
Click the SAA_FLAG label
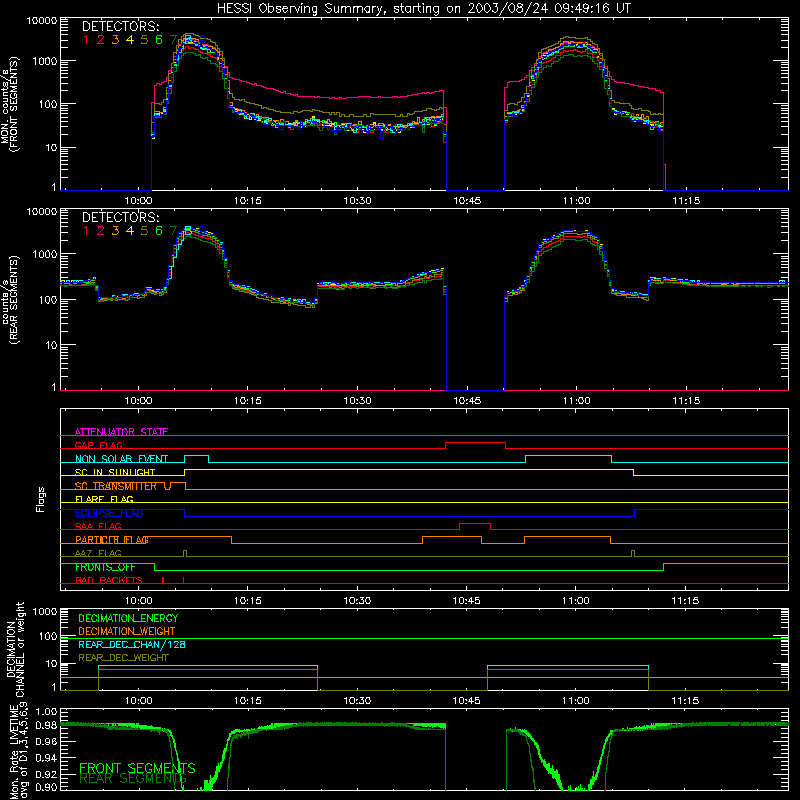98,526
